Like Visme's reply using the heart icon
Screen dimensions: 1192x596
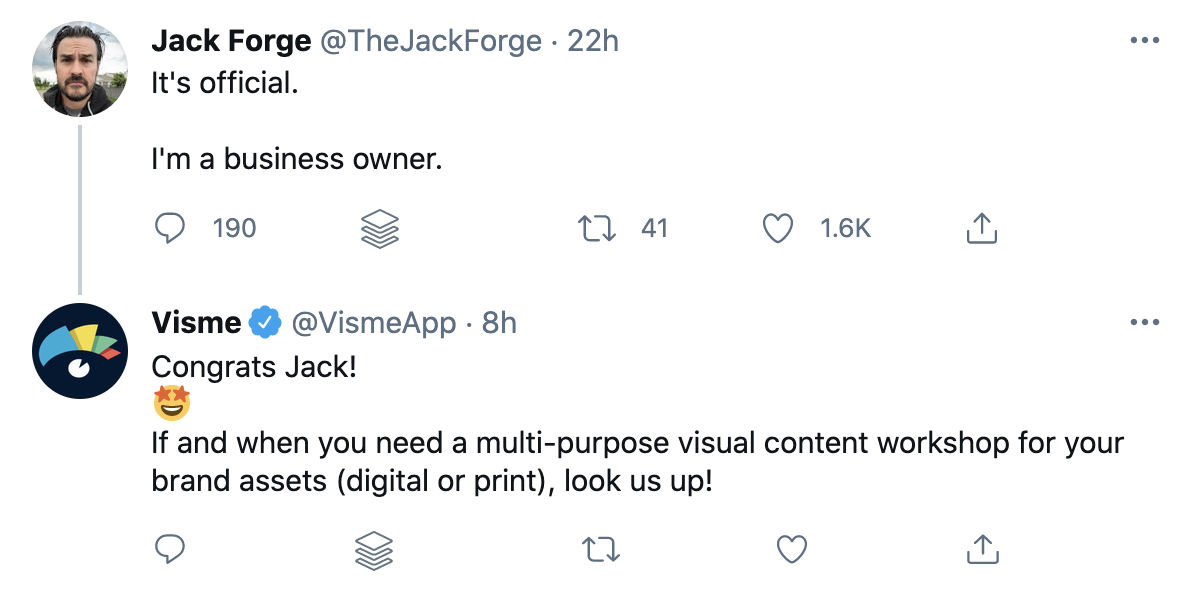791,549
